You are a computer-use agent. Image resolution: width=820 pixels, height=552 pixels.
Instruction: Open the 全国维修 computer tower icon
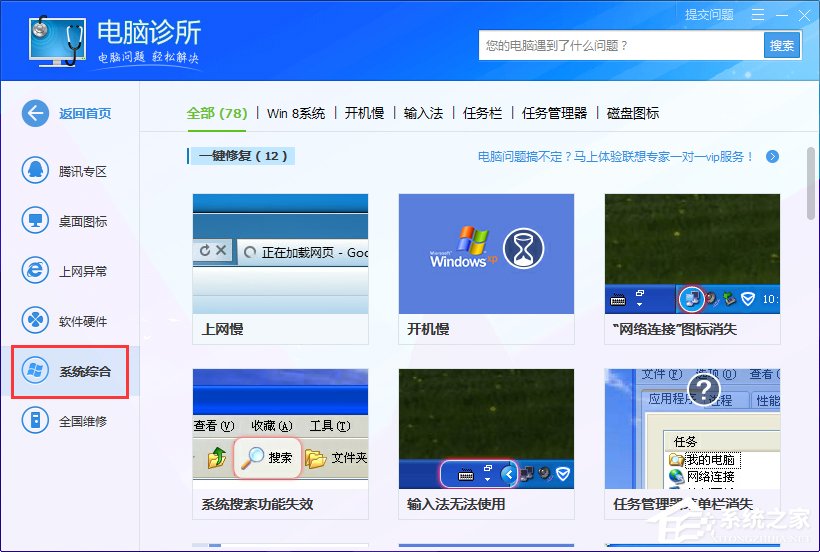(x=35, y=420)
